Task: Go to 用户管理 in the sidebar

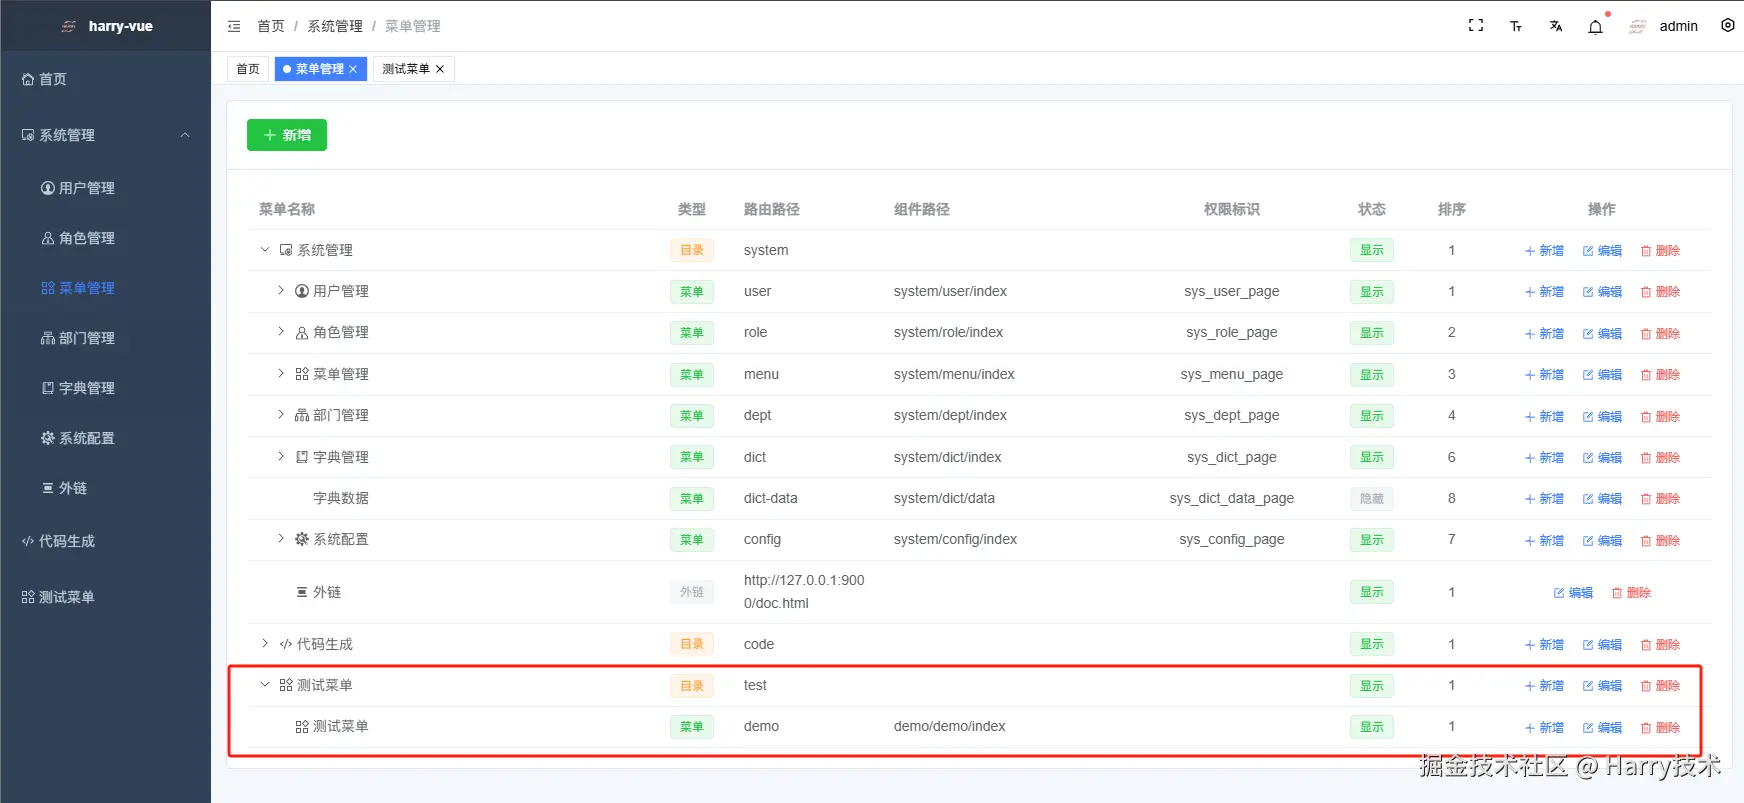Action: [x=105, y=188]
